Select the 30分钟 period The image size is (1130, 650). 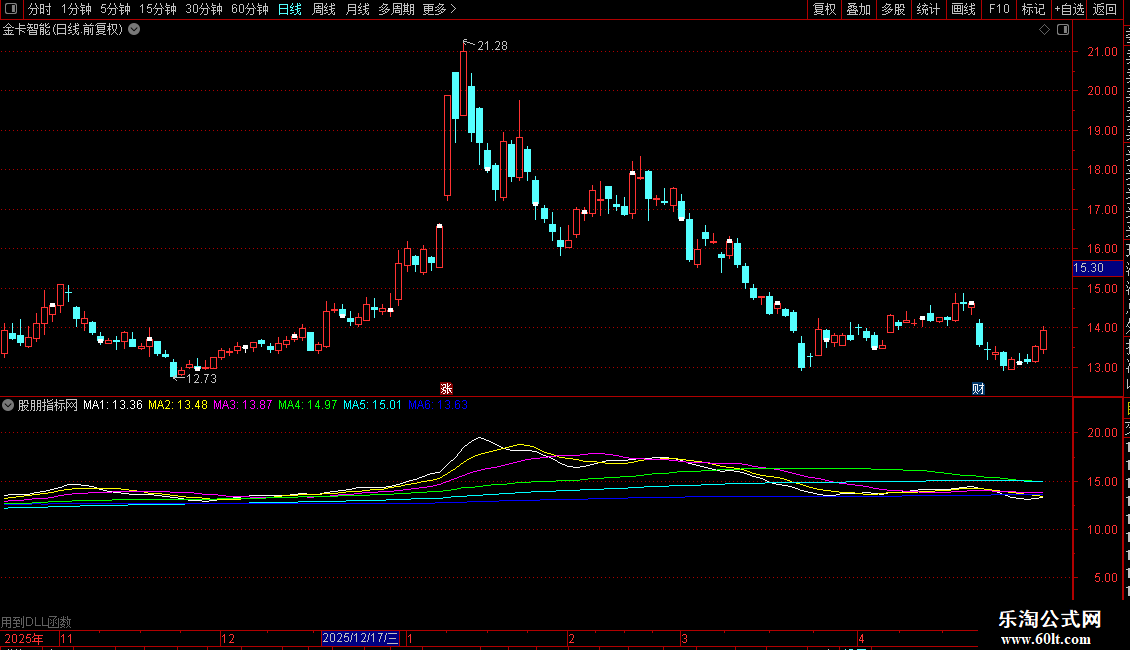coord(203,9)
